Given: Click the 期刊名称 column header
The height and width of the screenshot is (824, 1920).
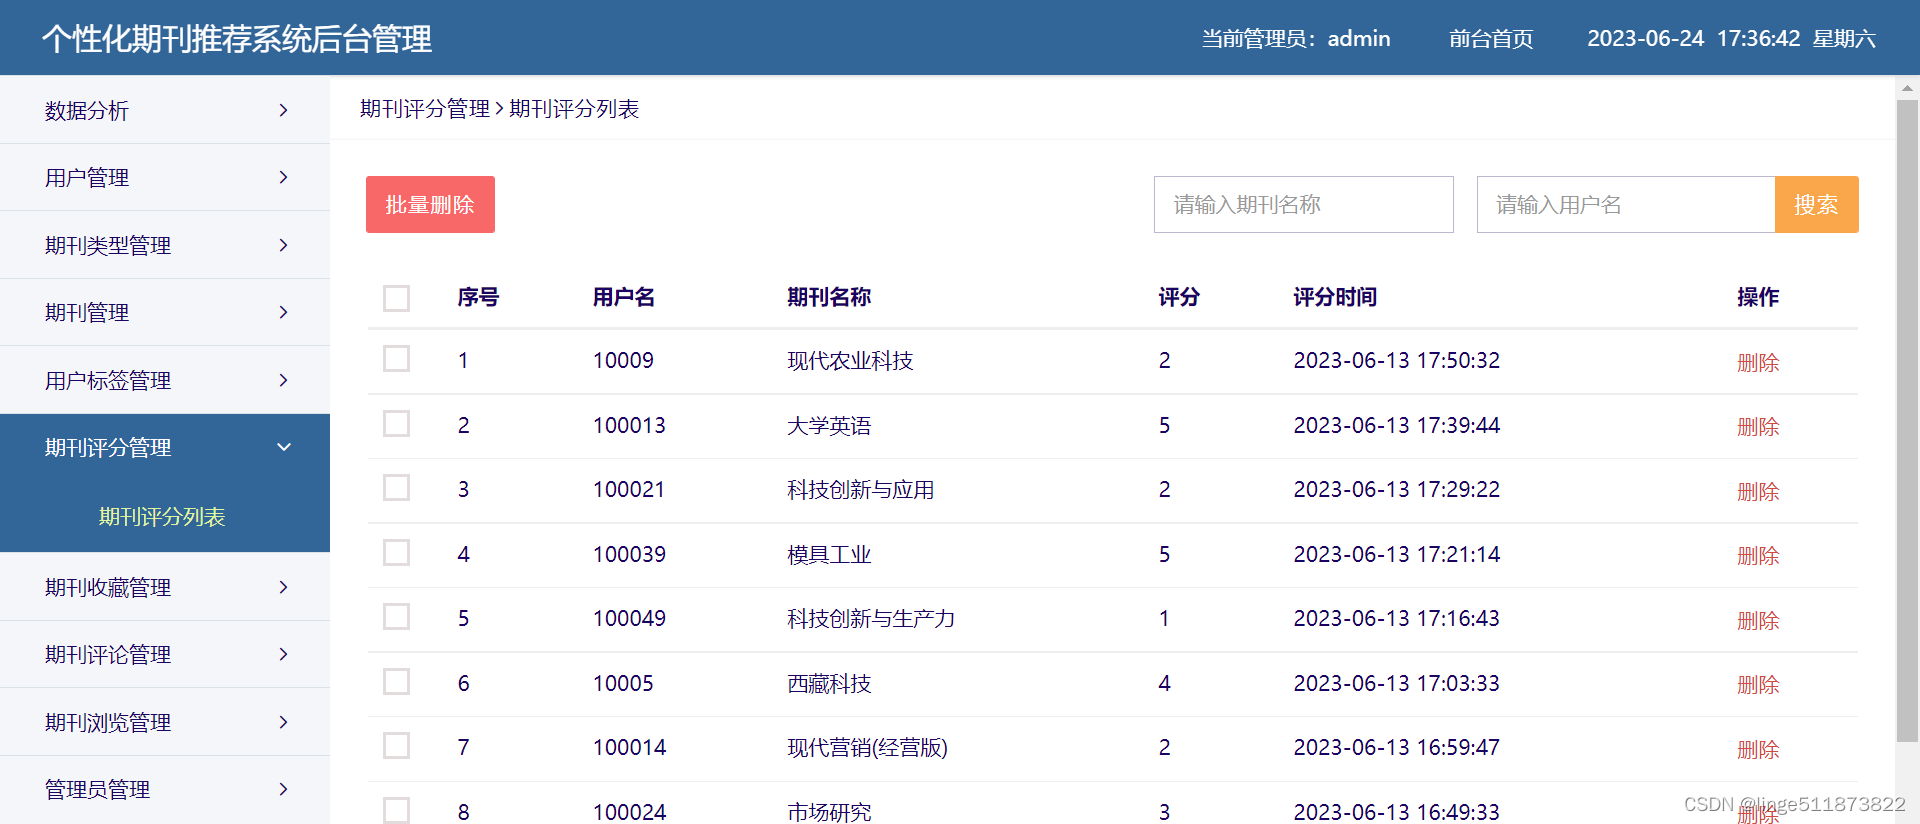Looking at the screenshot, I should tap(829, 297).
